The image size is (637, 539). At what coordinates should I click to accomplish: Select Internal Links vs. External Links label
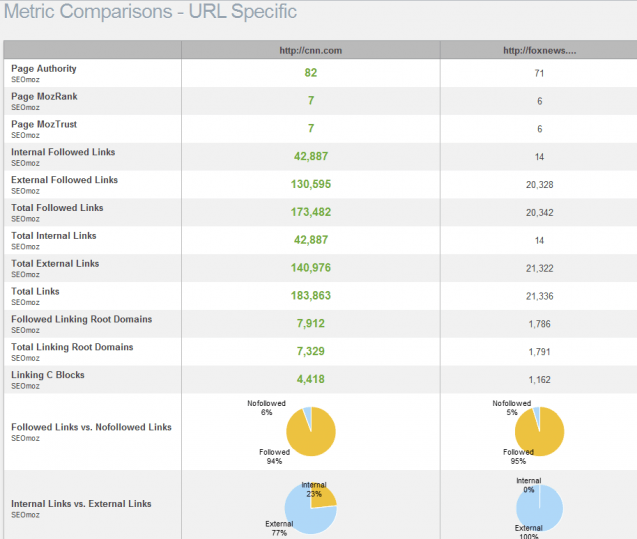81,504
